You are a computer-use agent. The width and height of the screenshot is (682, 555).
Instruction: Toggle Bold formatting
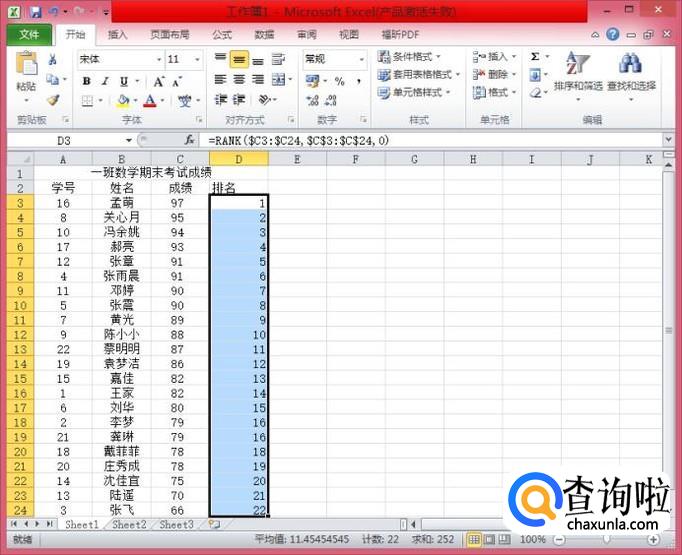tap(87, 81)
